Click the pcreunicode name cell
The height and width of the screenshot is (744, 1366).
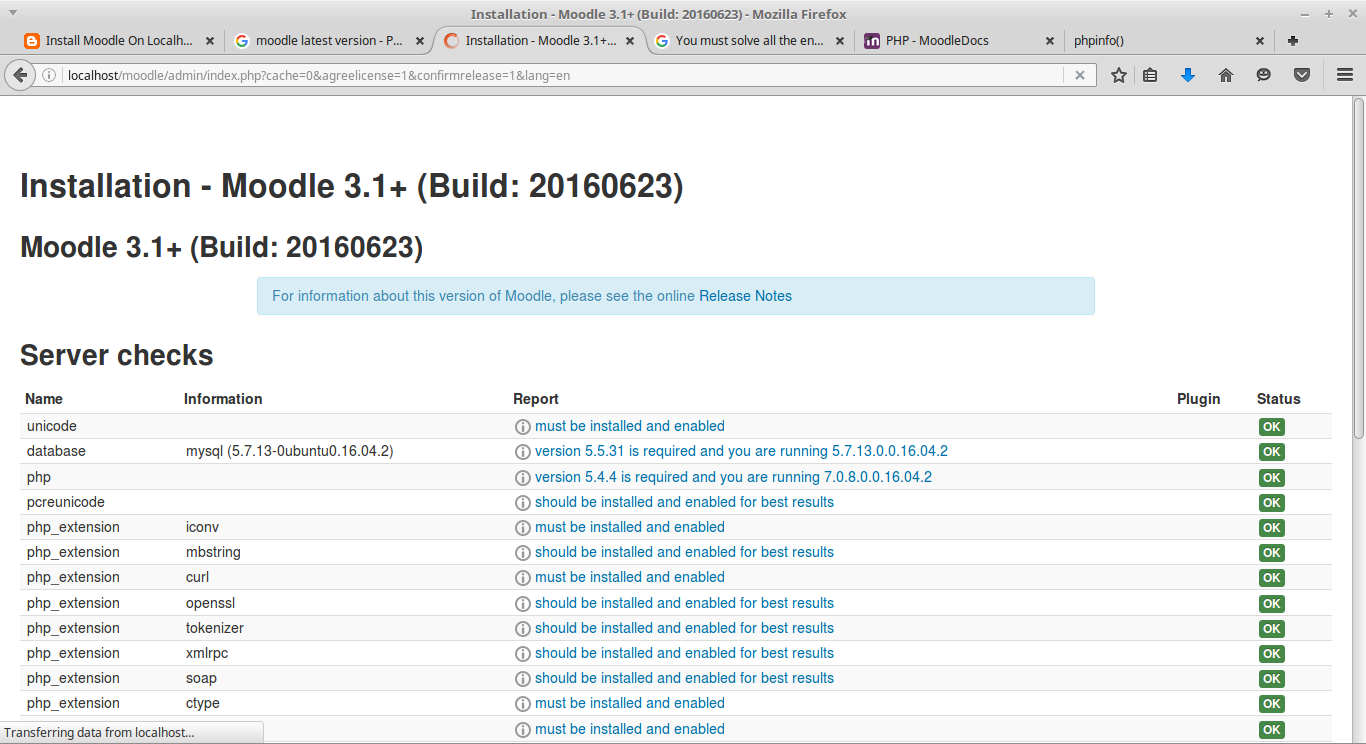66,503
